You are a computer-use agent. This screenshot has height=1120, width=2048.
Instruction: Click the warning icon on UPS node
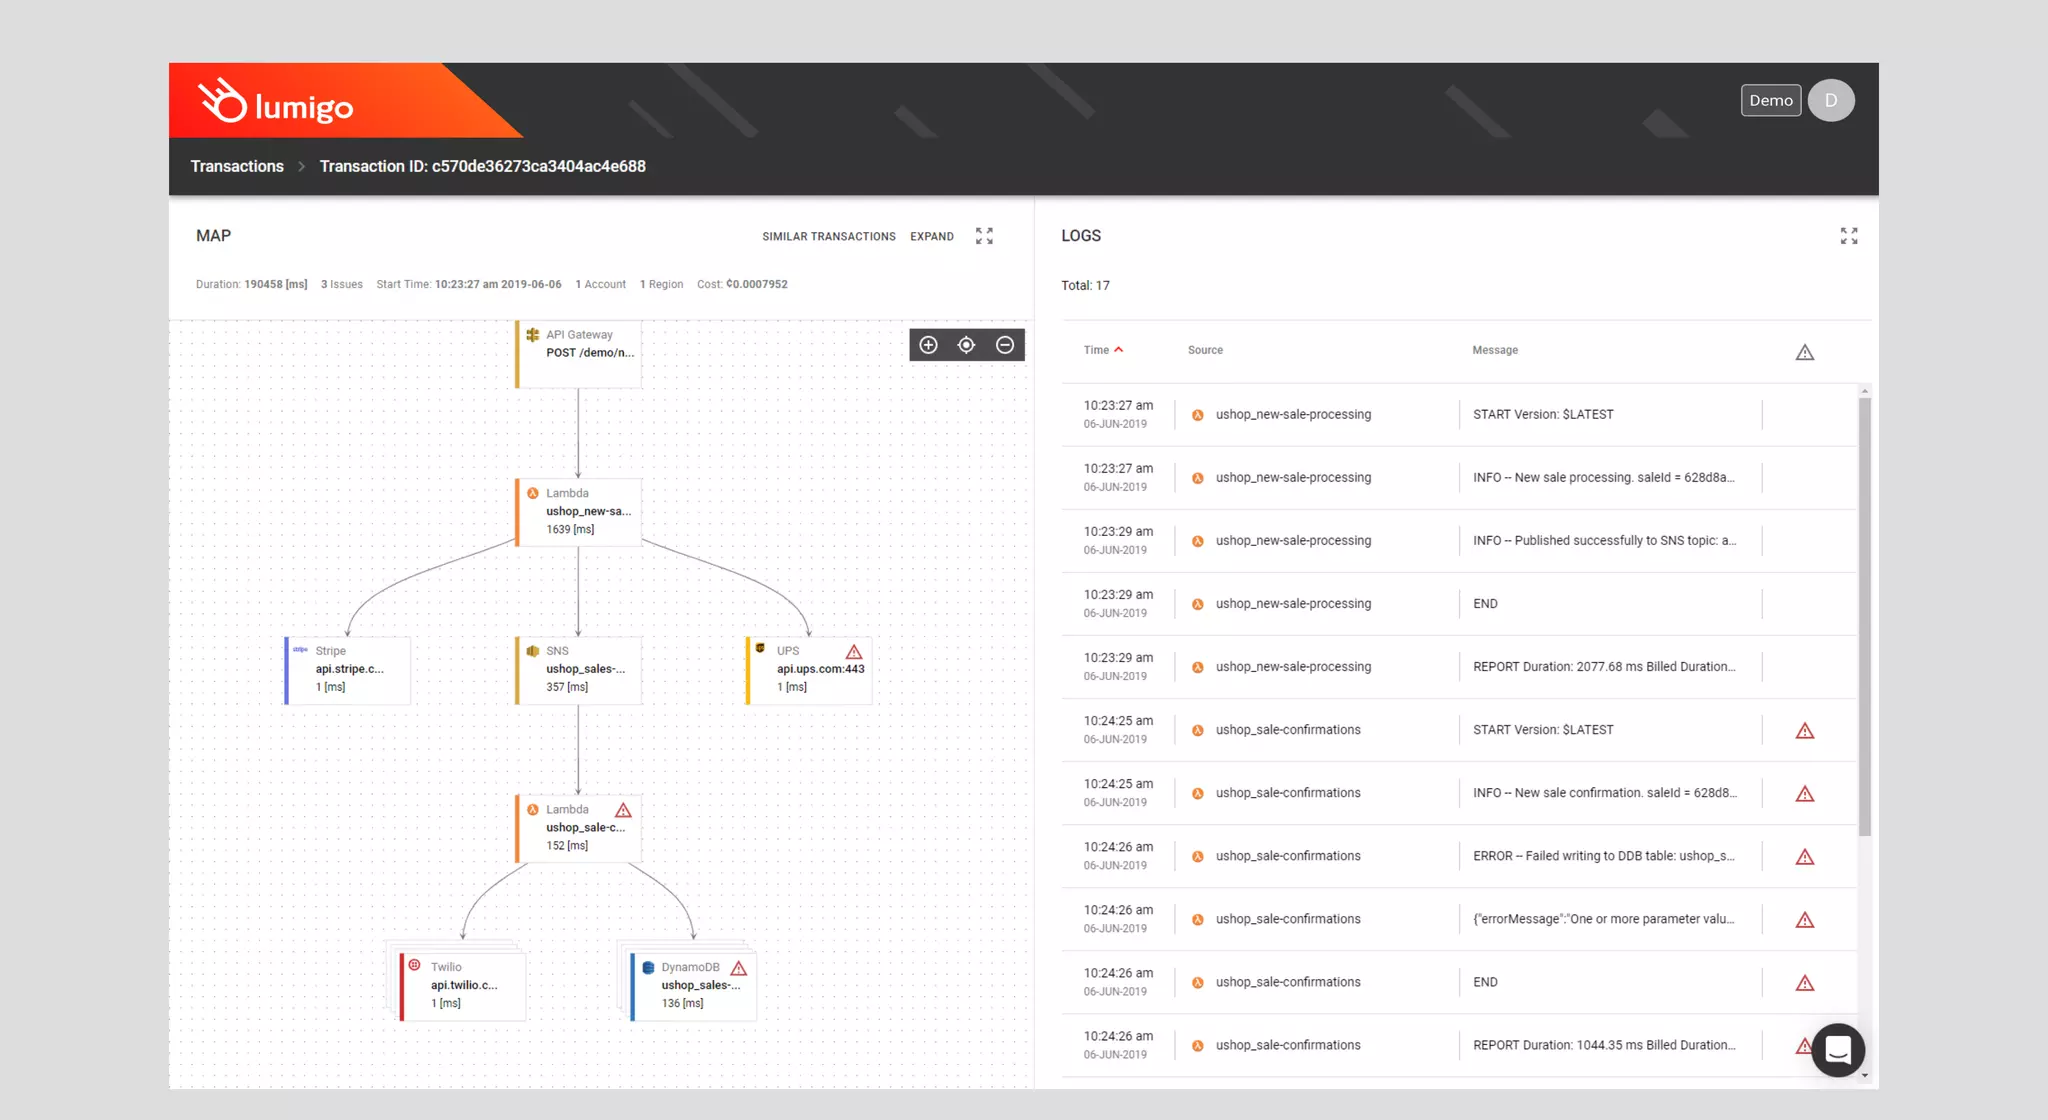(853, 652)
